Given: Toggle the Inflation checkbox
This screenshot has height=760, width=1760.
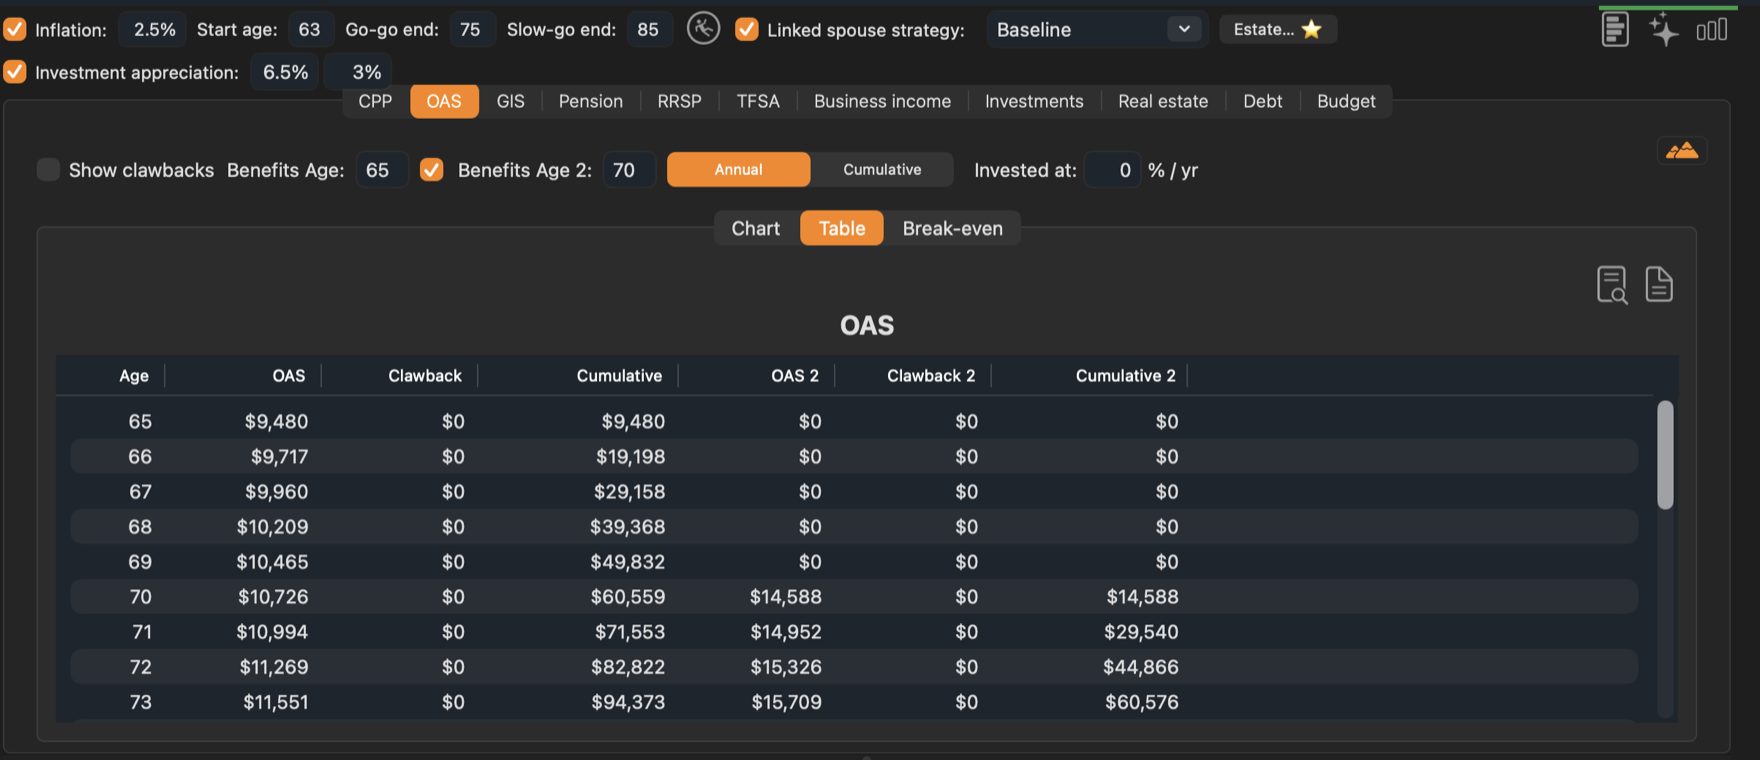Looking at the screenshot, I should tap(15, 29).
